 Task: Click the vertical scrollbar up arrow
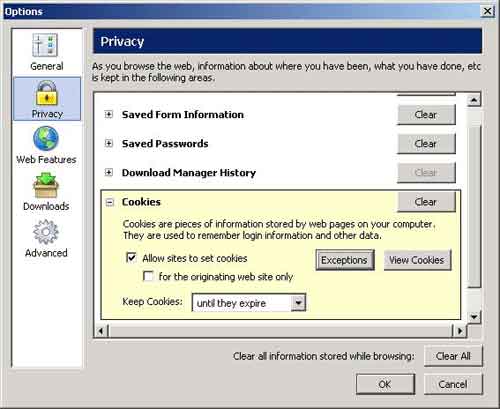[474, 100]
